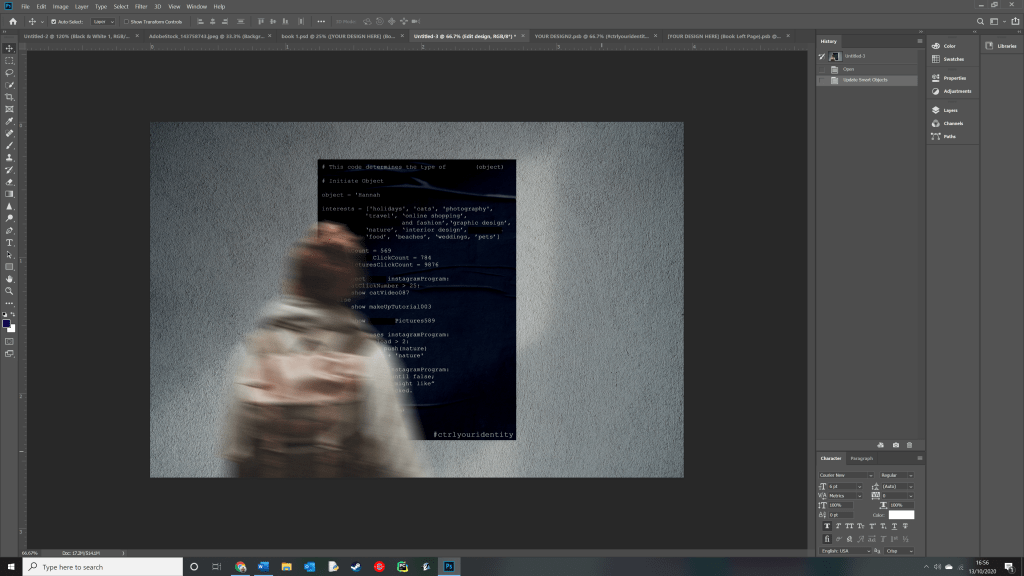Open the Adjustments panel
1024x576 pixels.
pyautogui.click(x=955, y=91)
